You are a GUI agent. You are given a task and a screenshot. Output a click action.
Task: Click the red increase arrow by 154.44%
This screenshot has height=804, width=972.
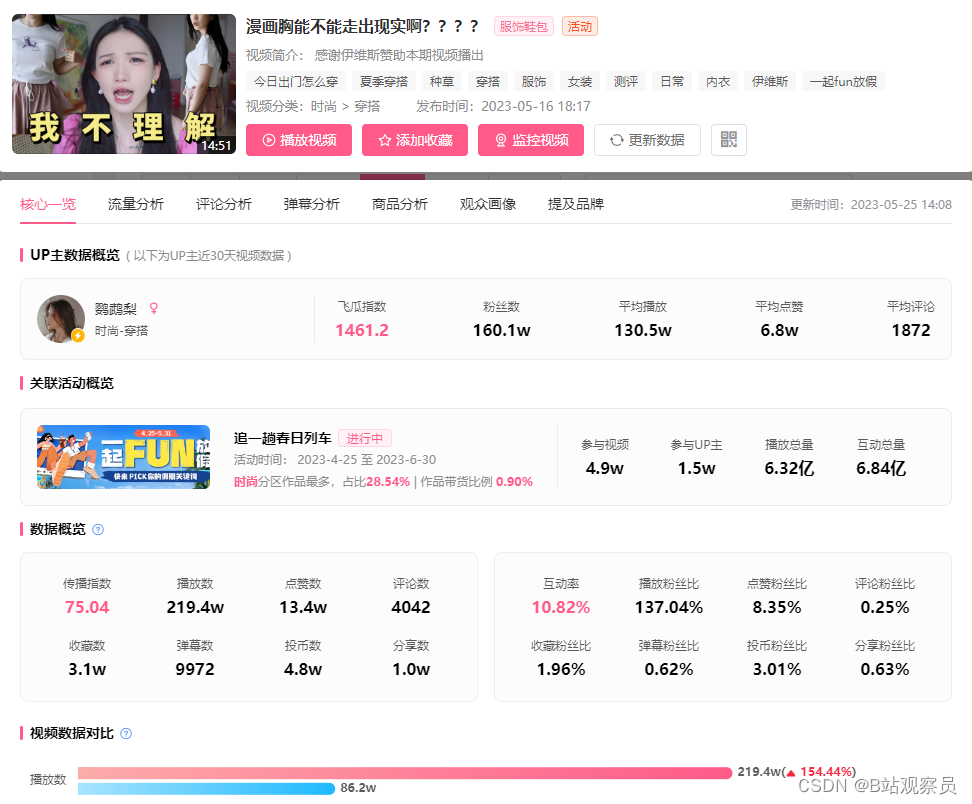point(790,772)
